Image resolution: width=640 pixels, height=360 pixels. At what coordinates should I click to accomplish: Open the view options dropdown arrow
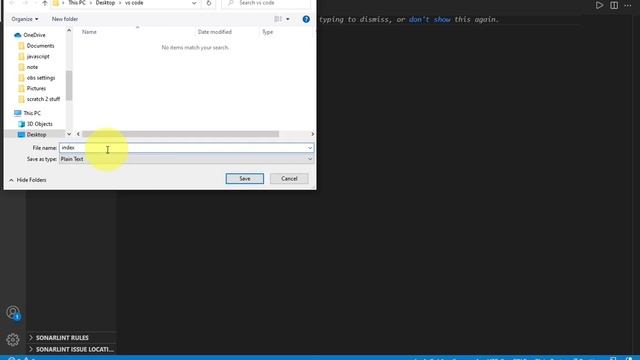pyautogui.click(x=288, y=19)
